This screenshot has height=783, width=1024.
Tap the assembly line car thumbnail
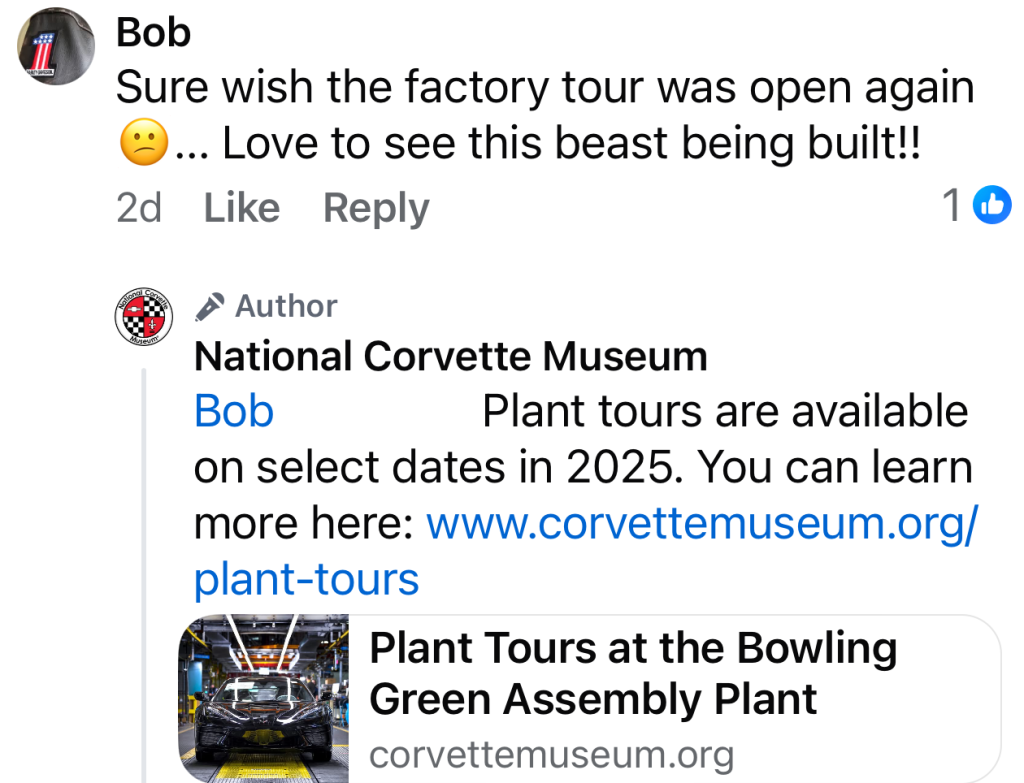point(264,699)
